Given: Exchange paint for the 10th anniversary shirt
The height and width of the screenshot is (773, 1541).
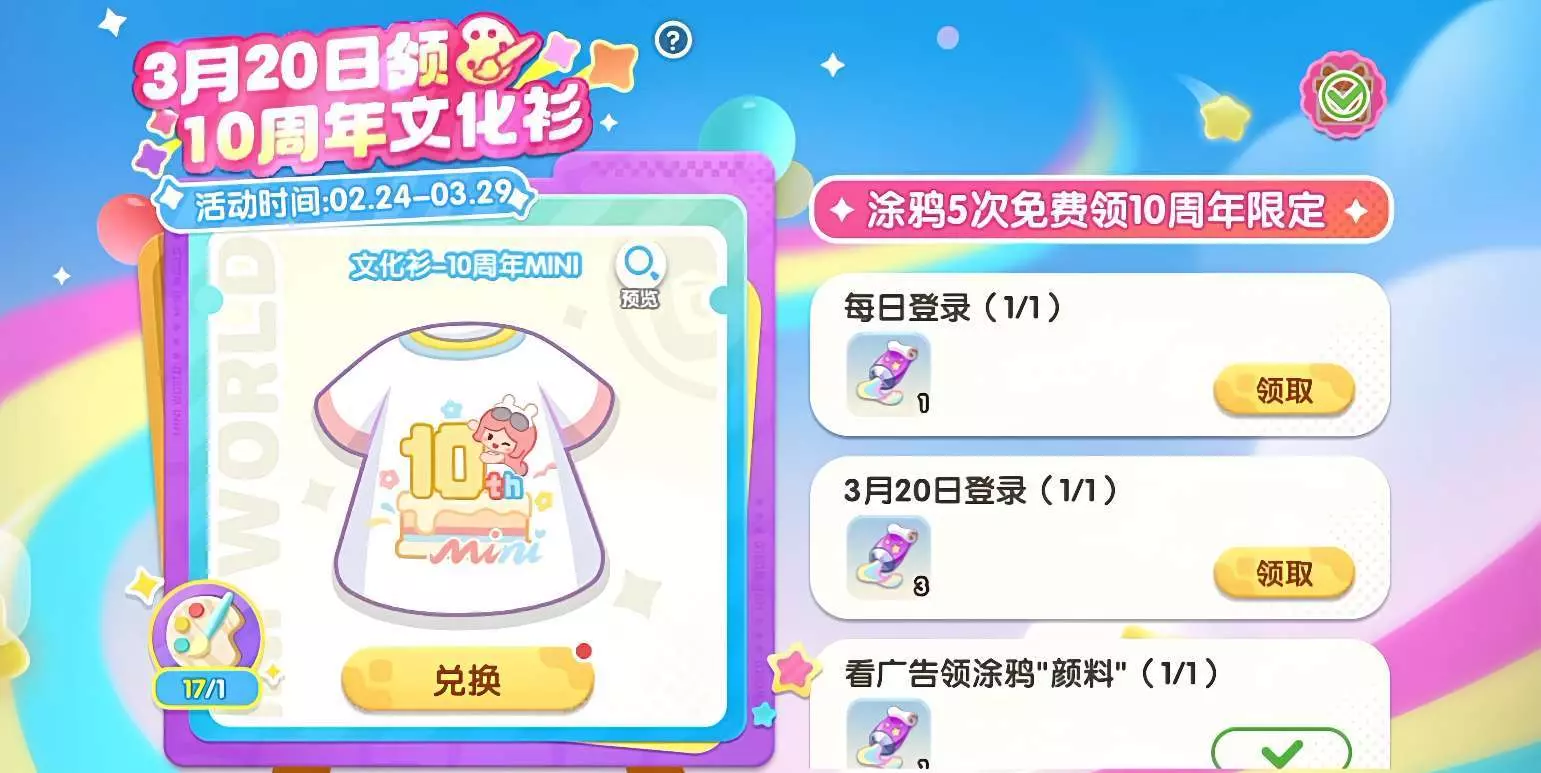Looking at the screenshot, I should coord(467,681).
